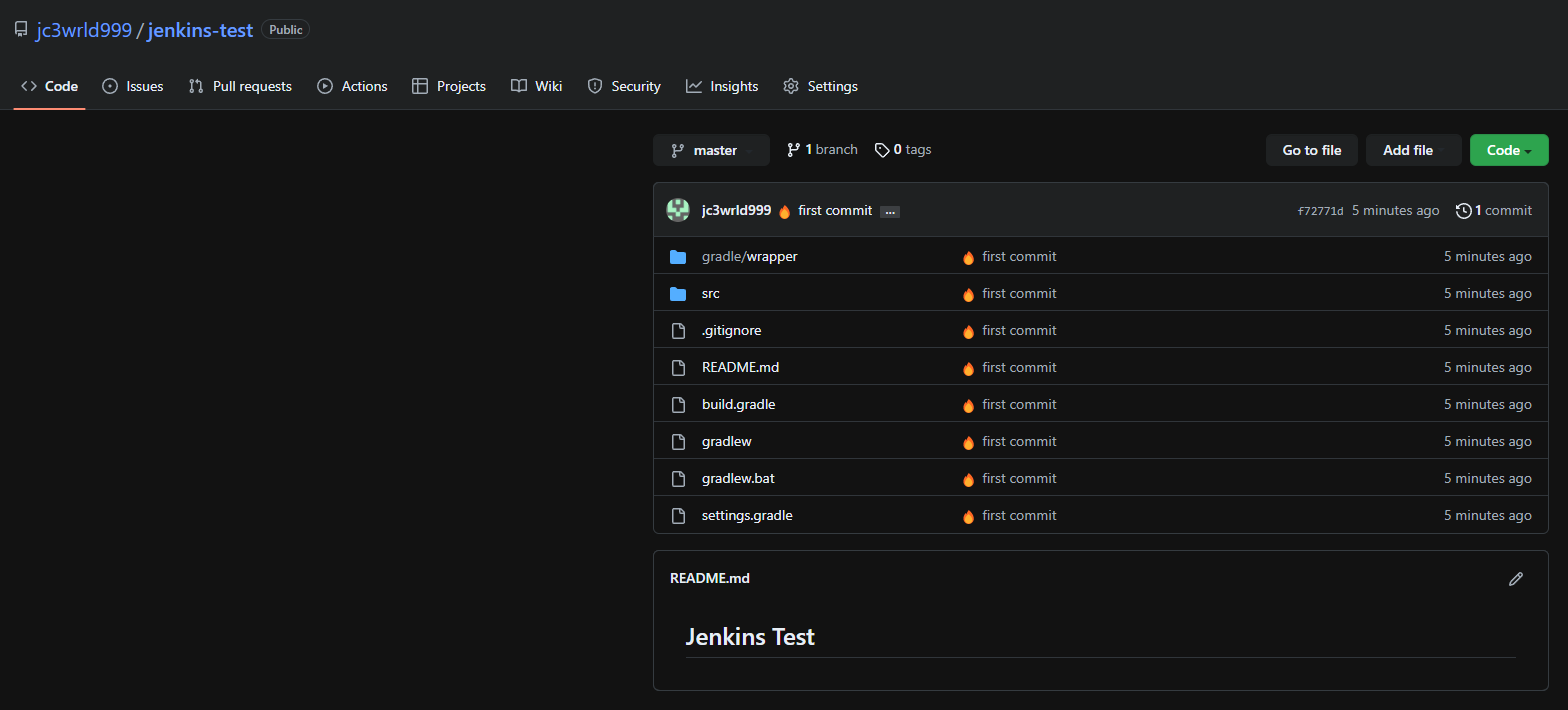Open commit hash f72771d

pos(1320,211)
